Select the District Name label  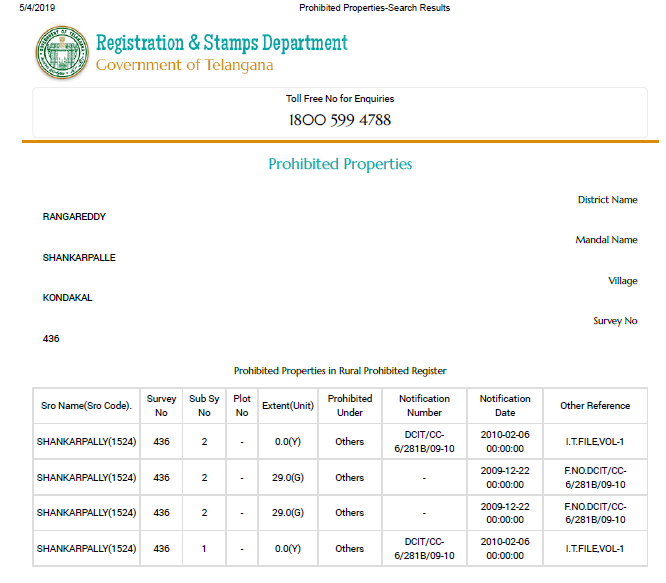tap(607, 200)
